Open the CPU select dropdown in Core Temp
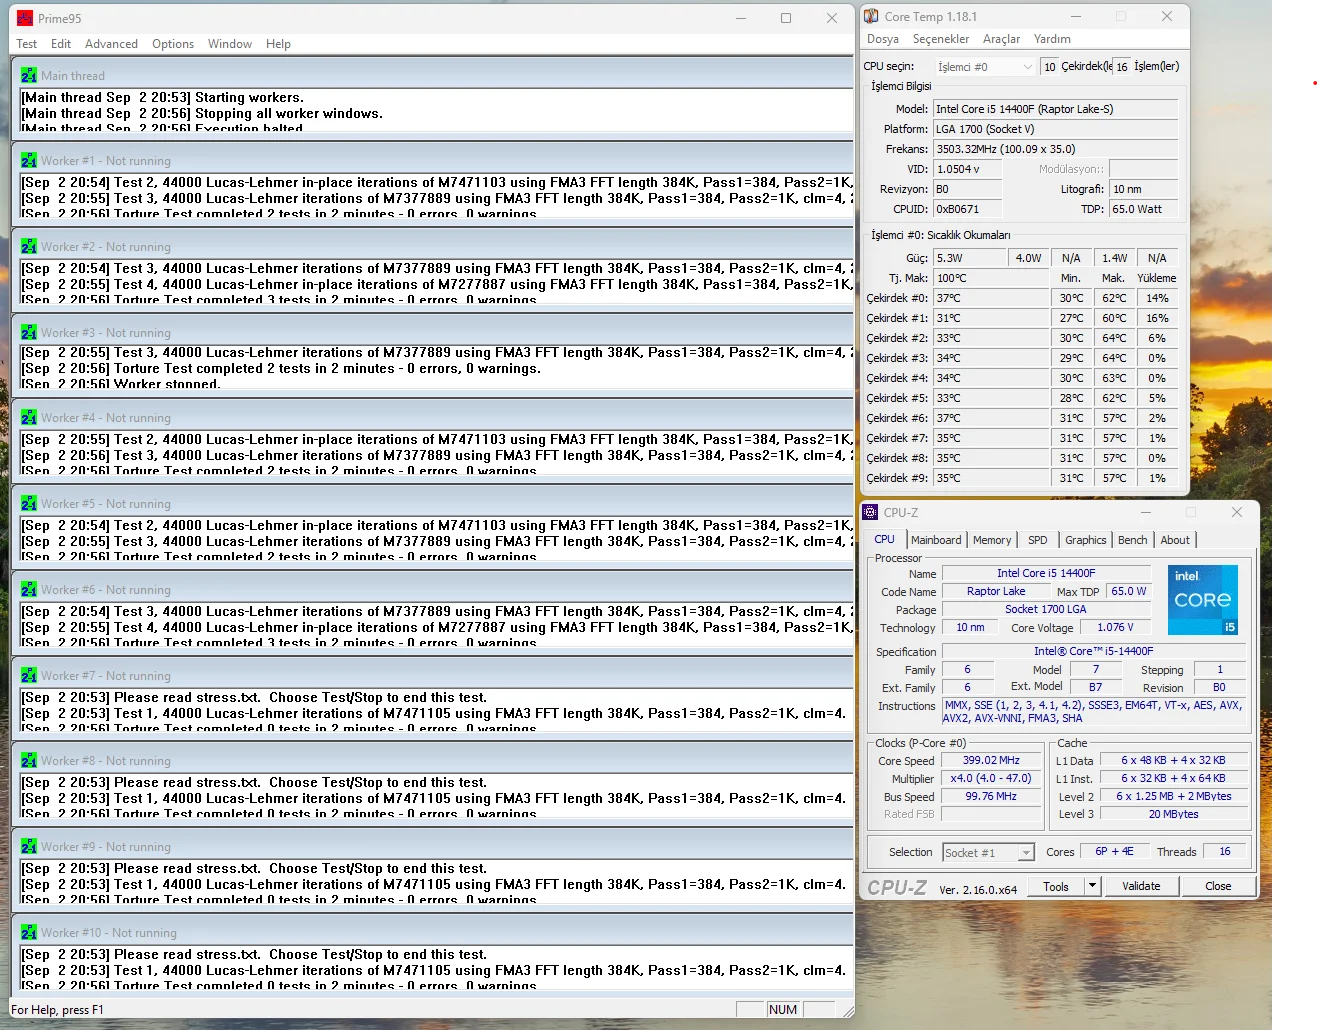 pos(985,67)
